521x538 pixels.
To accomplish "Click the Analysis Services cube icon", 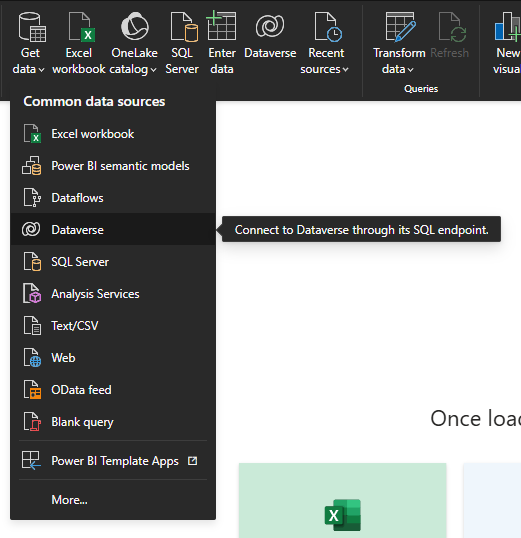I will 32,293.
